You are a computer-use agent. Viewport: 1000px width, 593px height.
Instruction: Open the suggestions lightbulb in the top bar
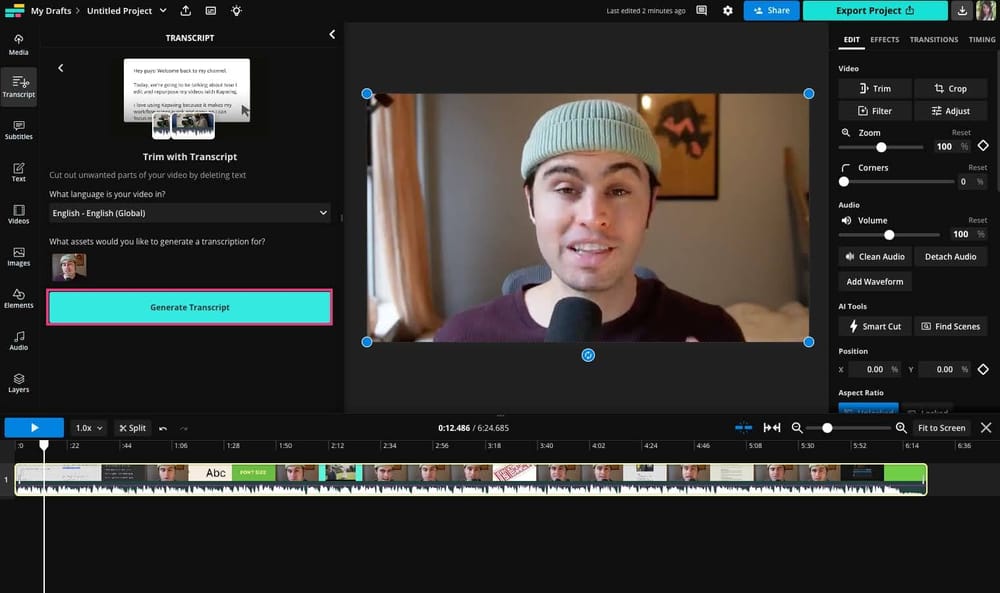tap(236, 10)
